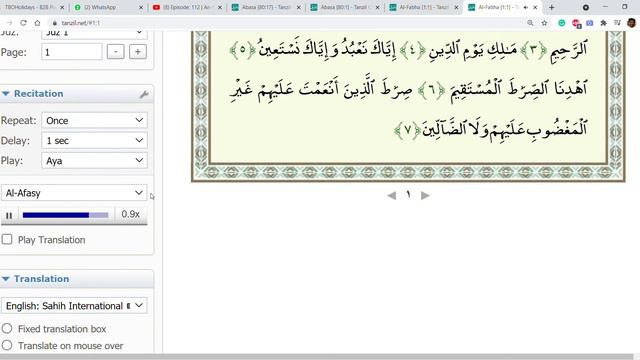Collapse the Recitation section
Image resolution: width=640 pixels, height=360 pixels.
coord(6,93)
